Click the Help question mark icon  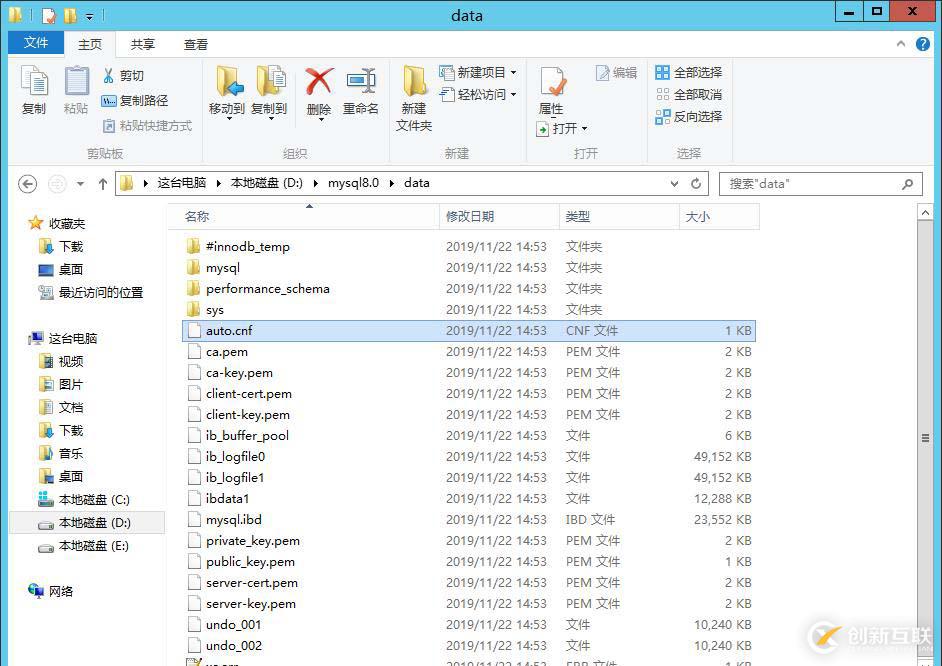click(922, 43)
